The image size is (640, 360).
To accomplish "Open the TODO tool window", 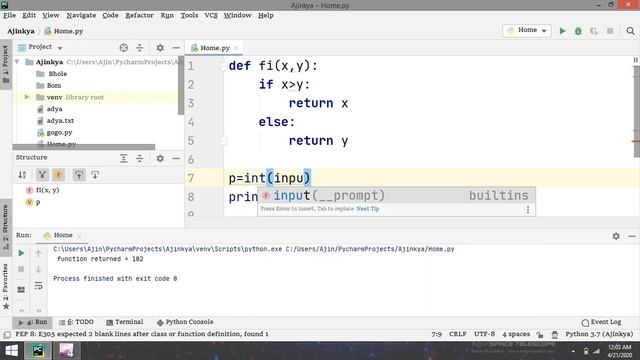I will [x=76, y=322].
